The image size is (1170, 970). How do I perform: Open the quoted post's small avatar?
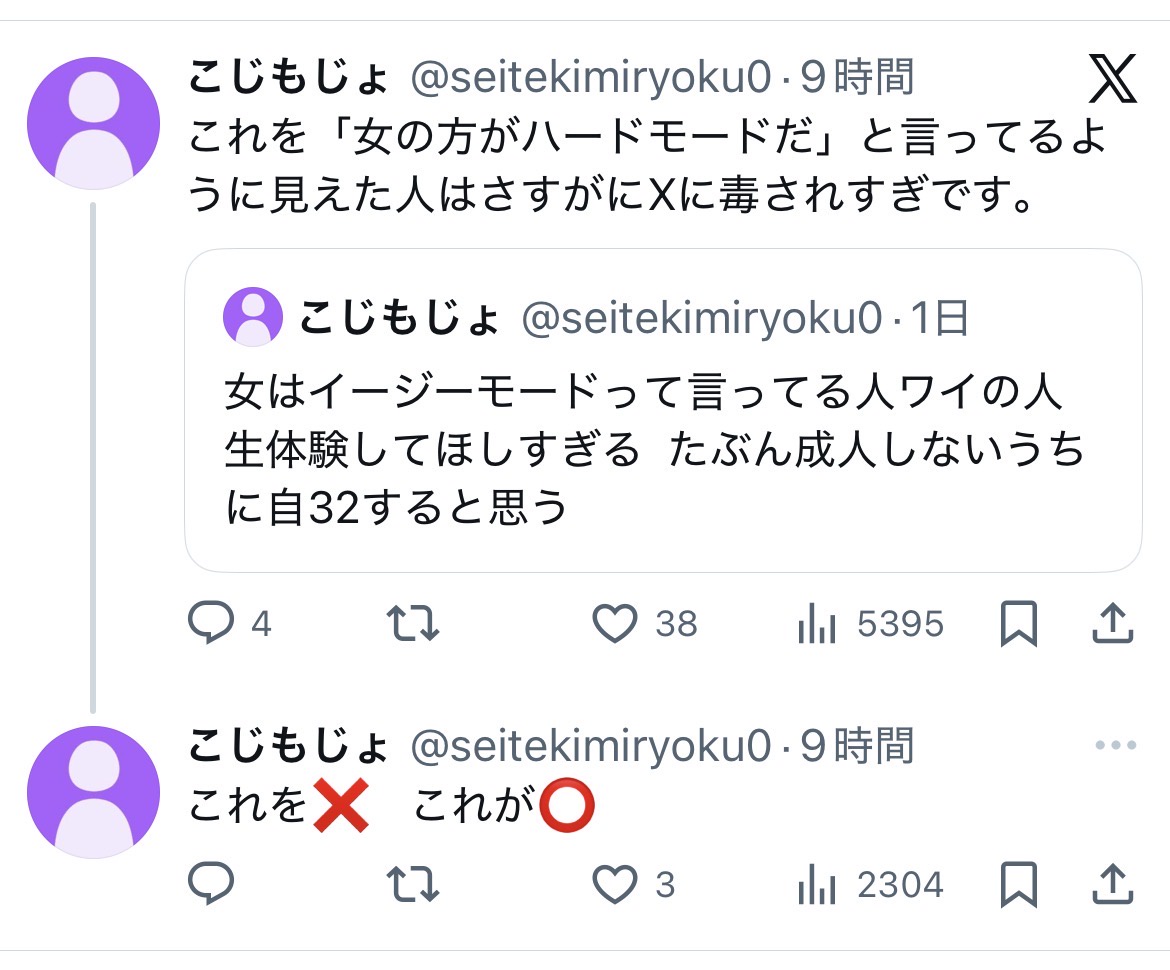pyautogui.click(x=253, y=317)
